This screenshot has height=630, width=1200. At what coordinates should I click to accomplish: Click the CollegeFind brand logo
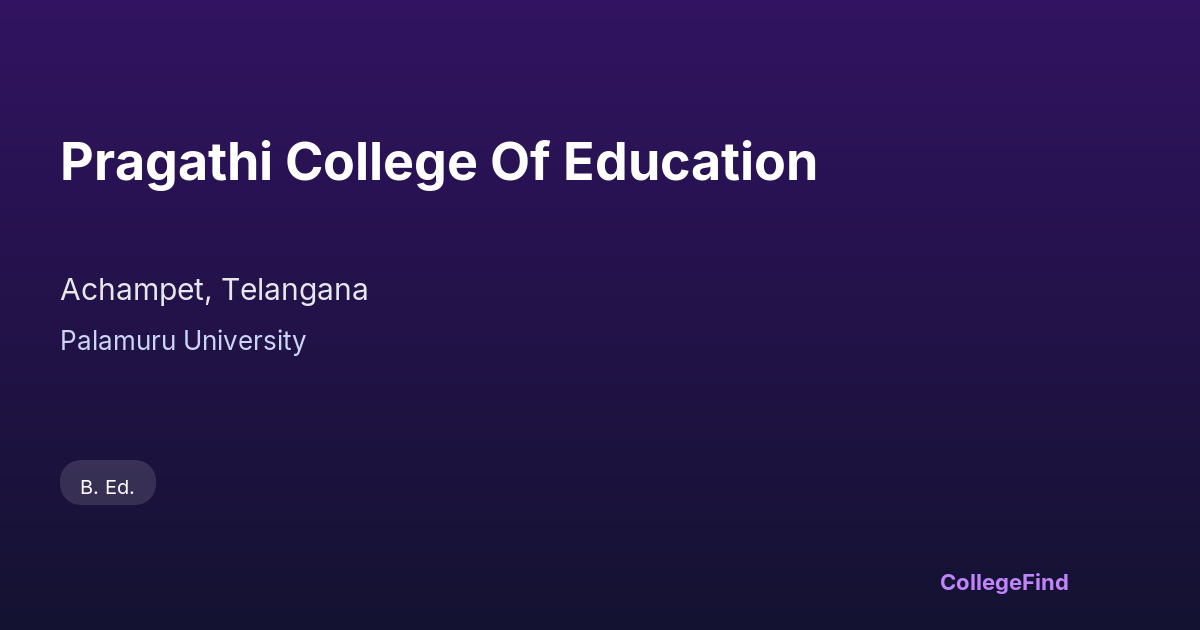pos(1004,582)
